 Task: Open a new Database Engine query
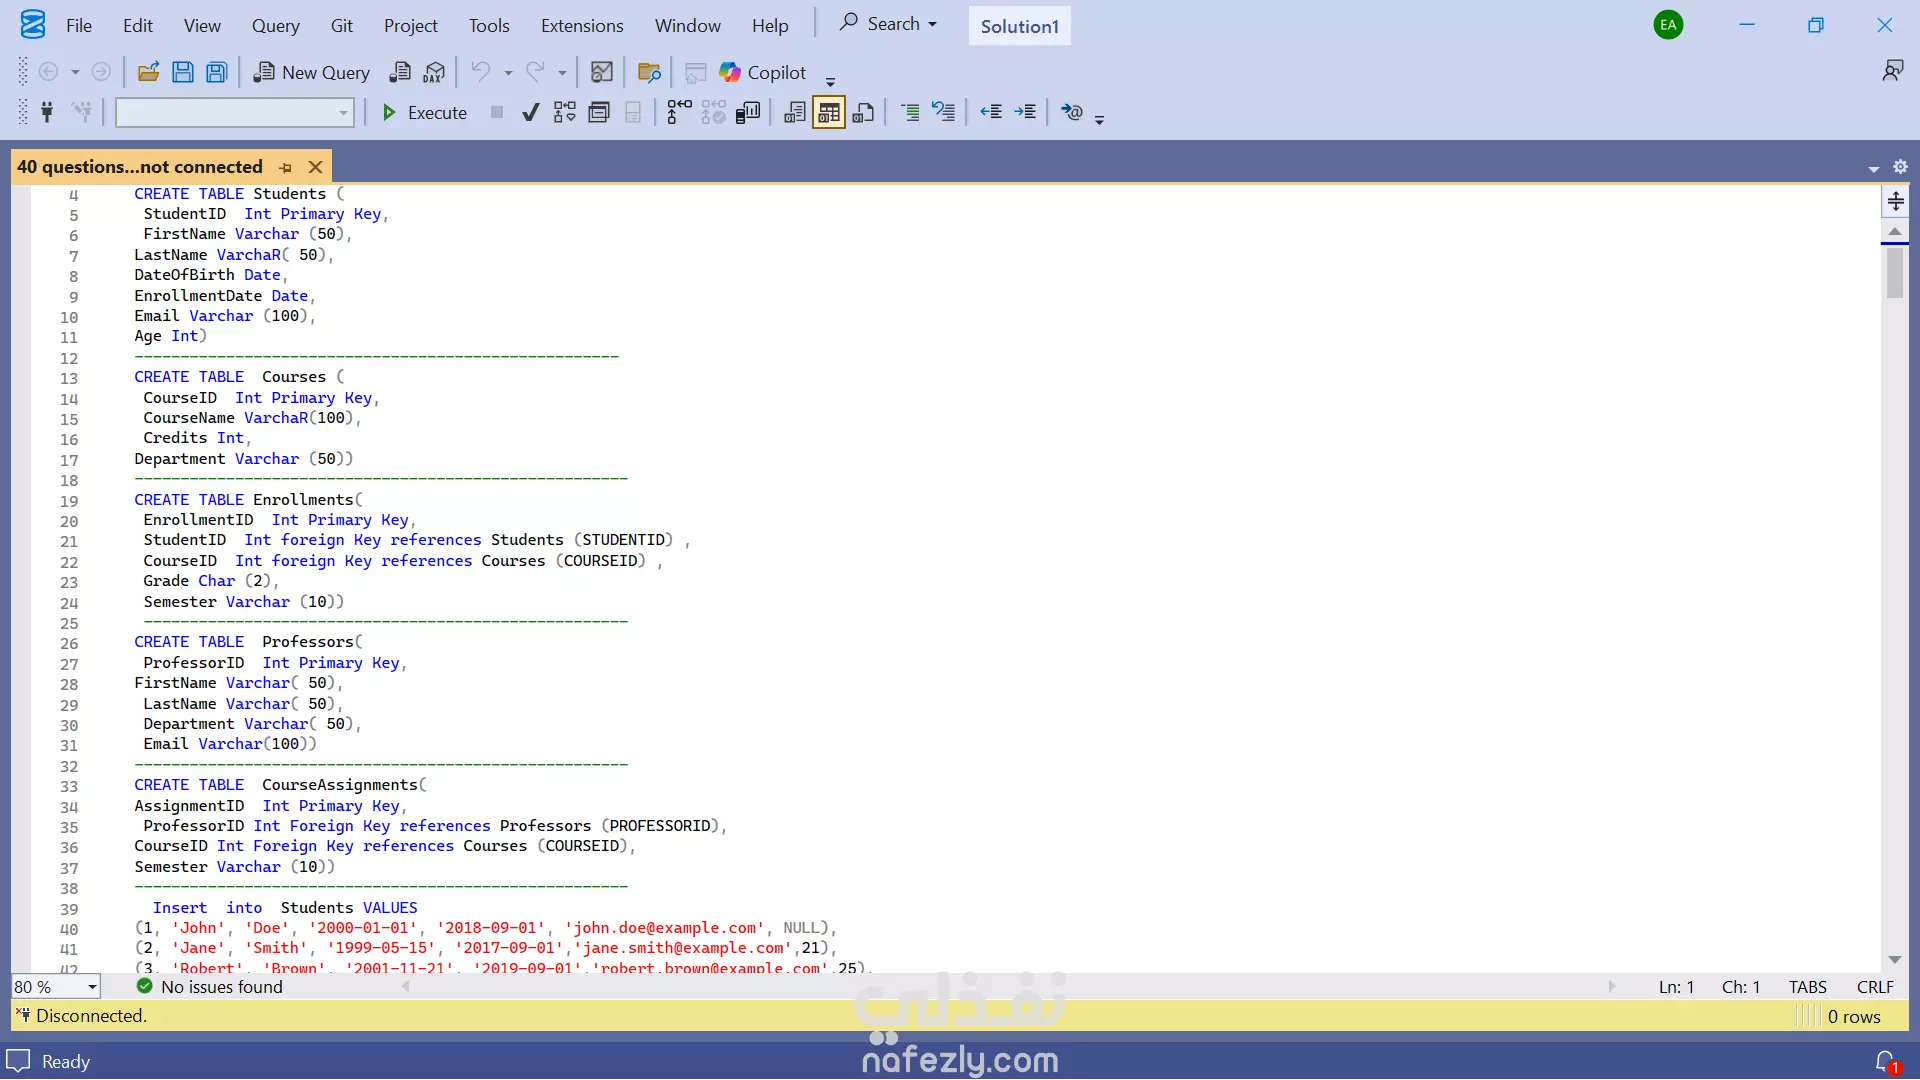coord(400,72)
